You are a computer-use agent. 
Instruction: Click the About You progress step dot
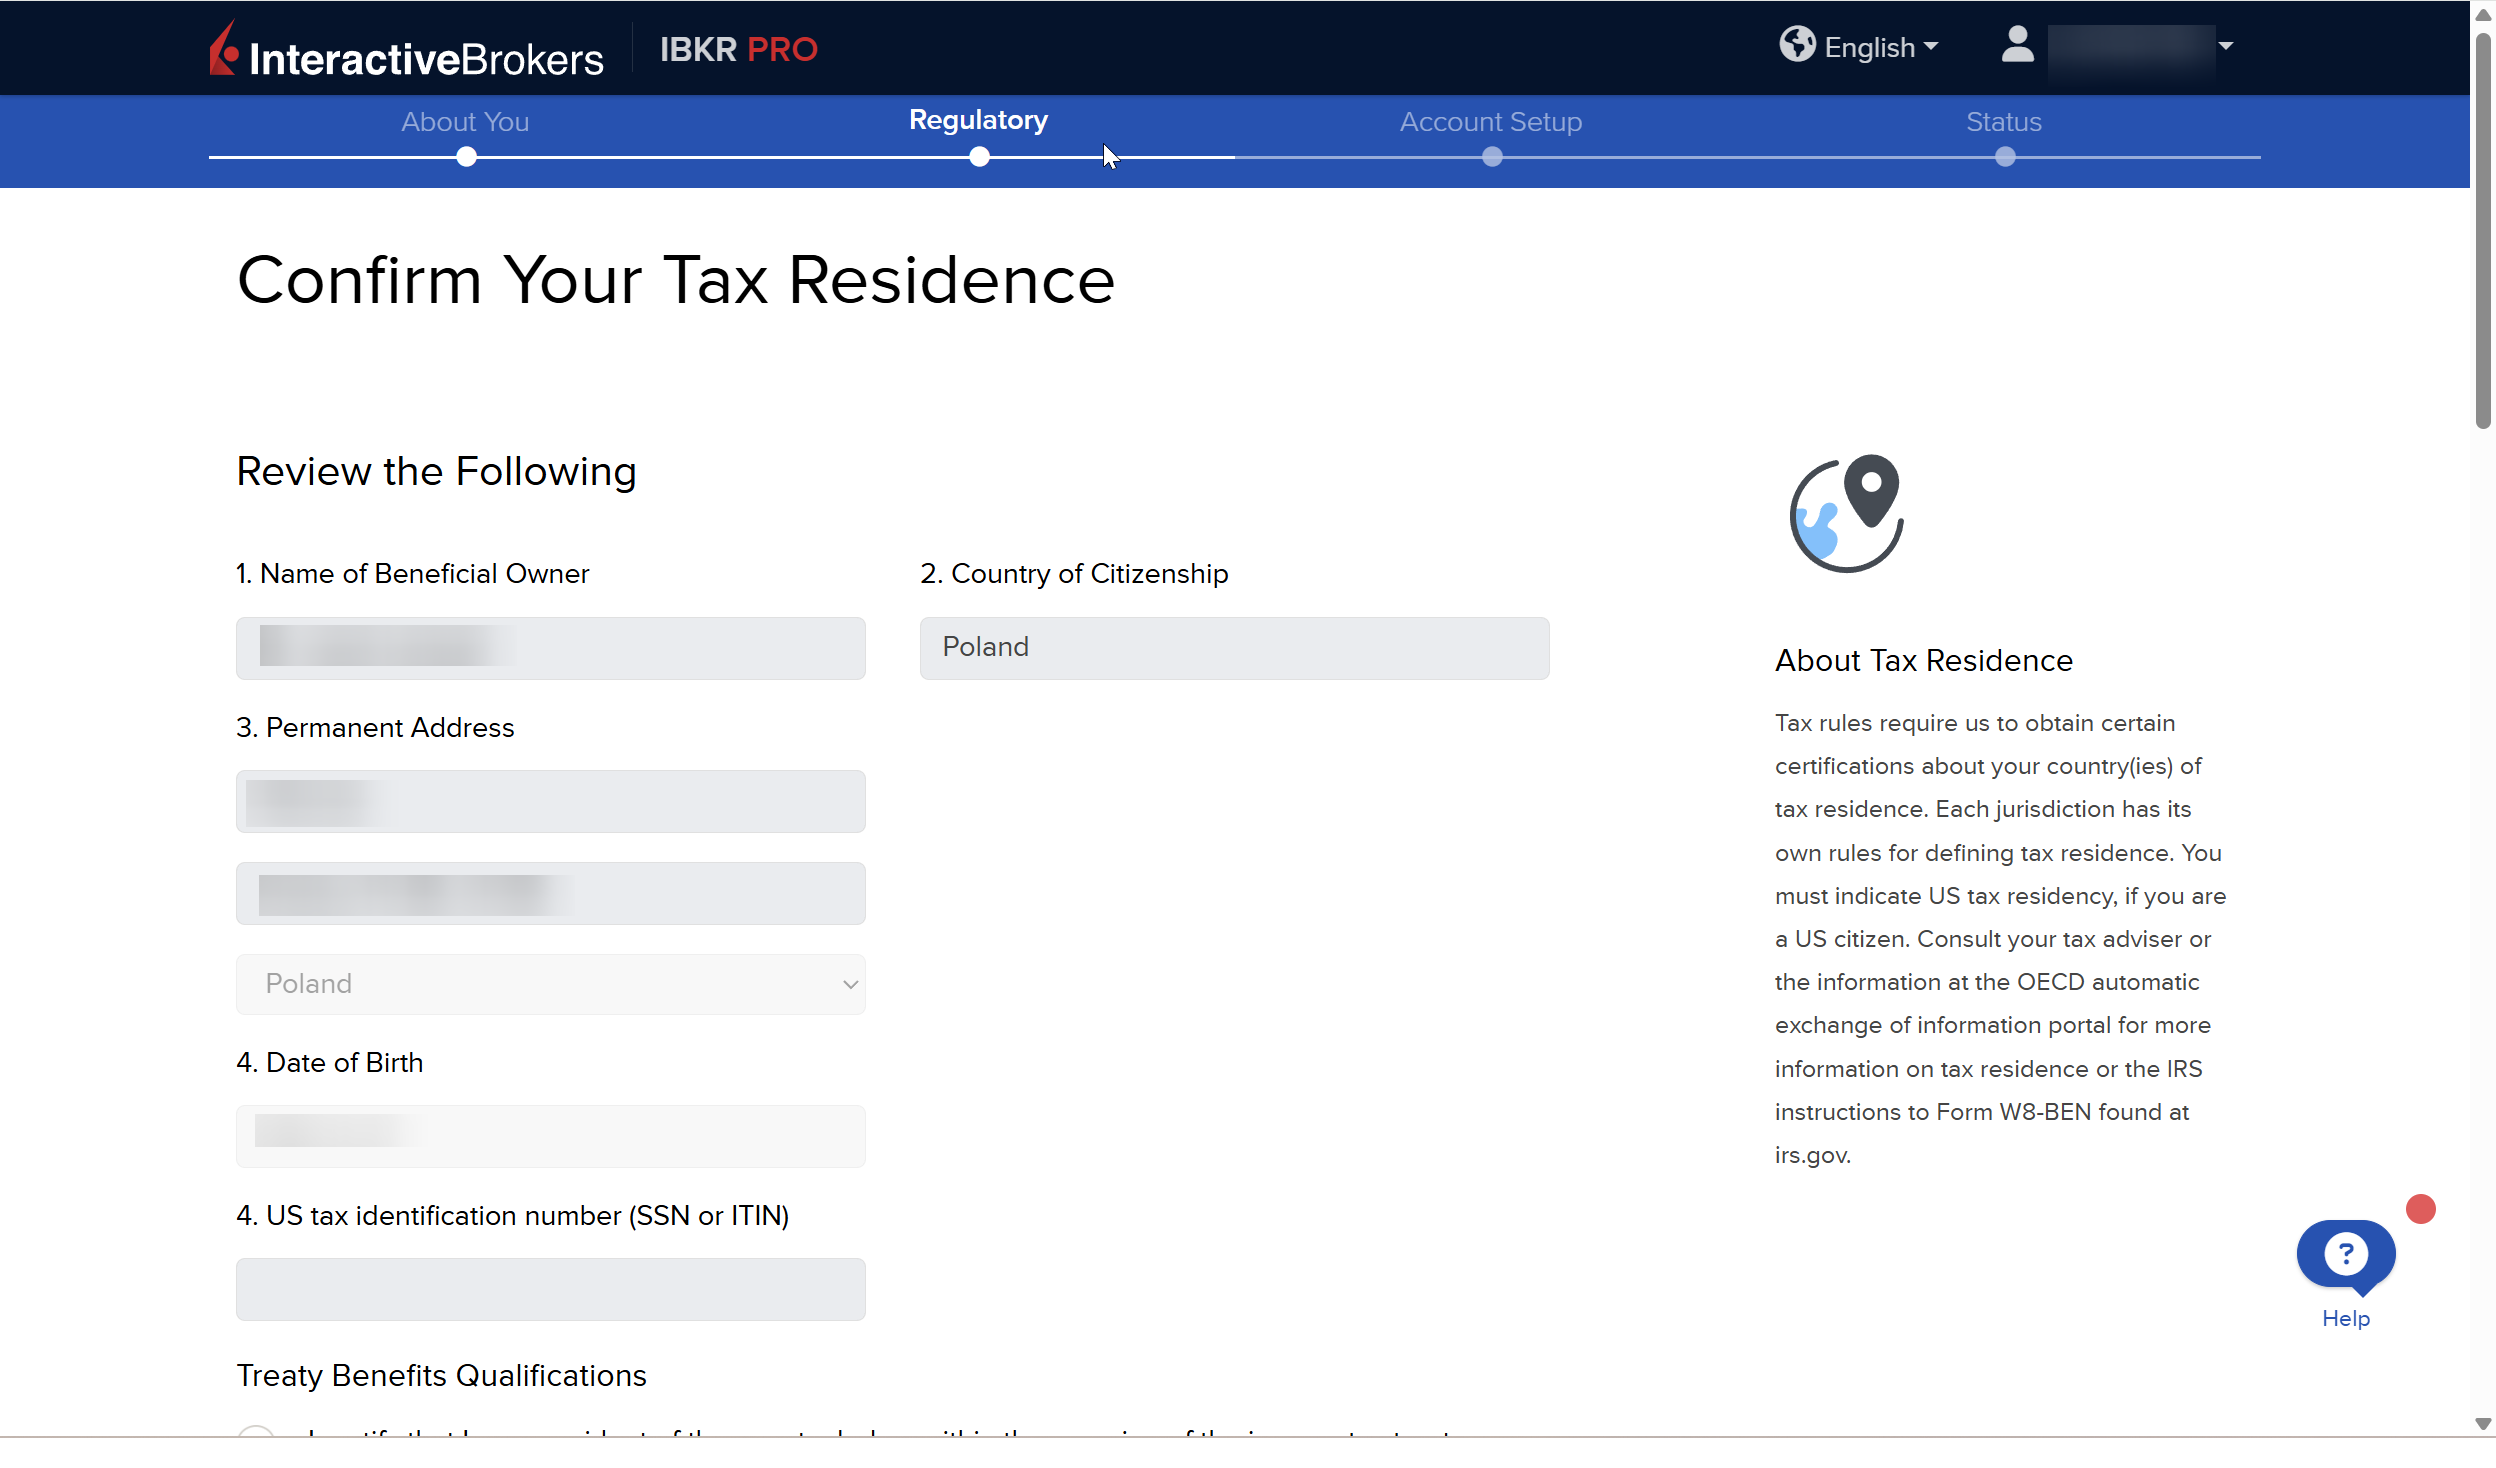466,157
